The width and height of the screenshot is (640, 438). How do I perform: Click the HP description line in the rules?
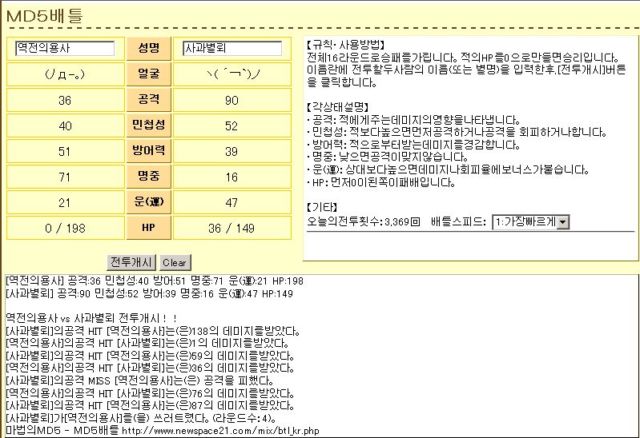pyautogui.click(x=381, y=182)
